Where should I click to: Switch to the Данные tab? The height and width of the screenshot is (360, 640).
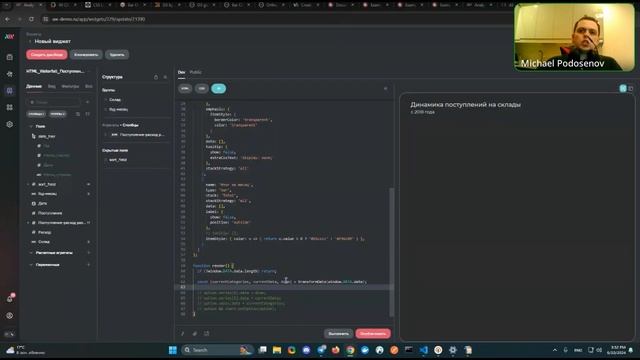click(x=34, y=86)
